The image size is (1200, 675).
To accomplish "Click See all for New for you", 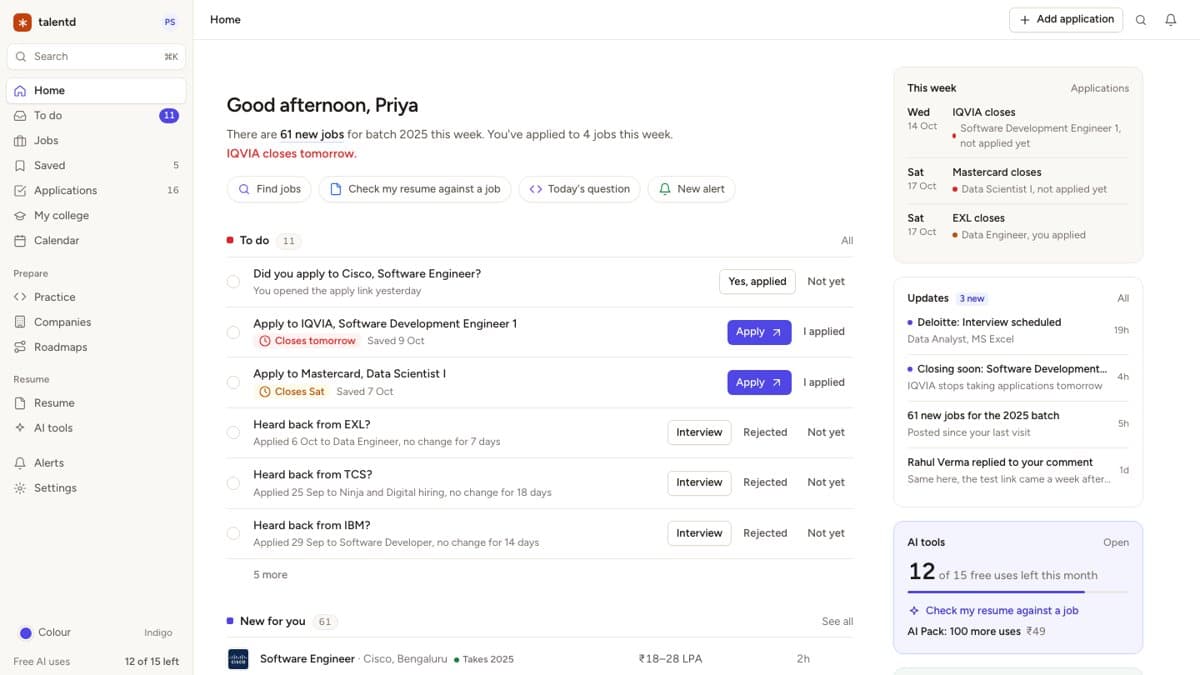I will pos(837,621).
